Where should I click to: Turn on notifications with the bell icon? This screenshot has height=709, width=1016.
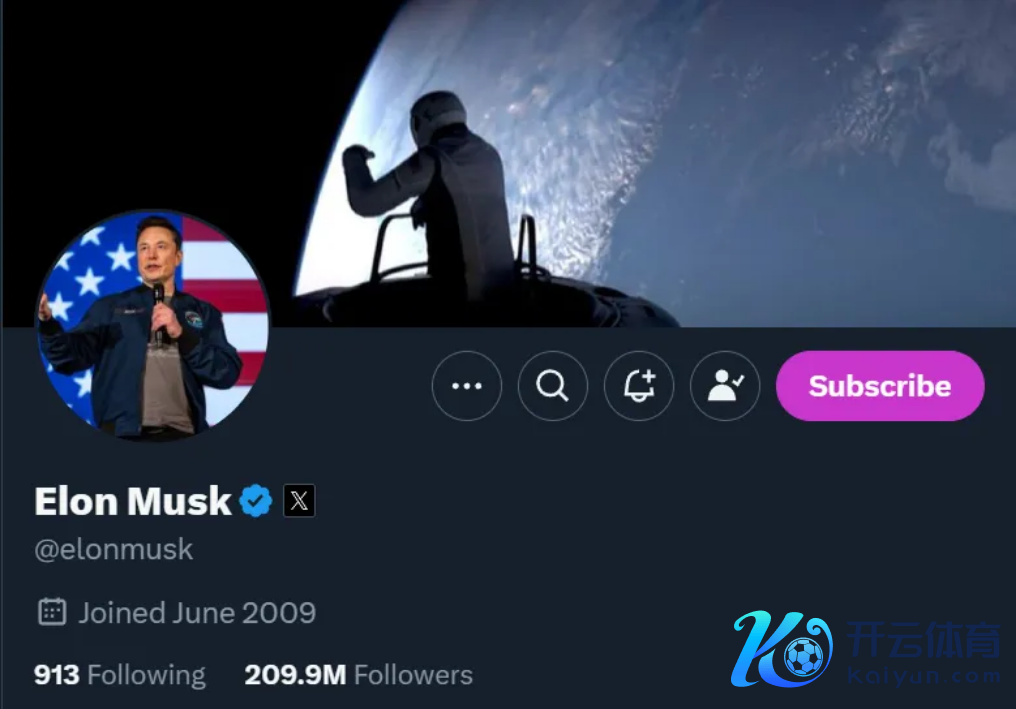tap(639, 386)
